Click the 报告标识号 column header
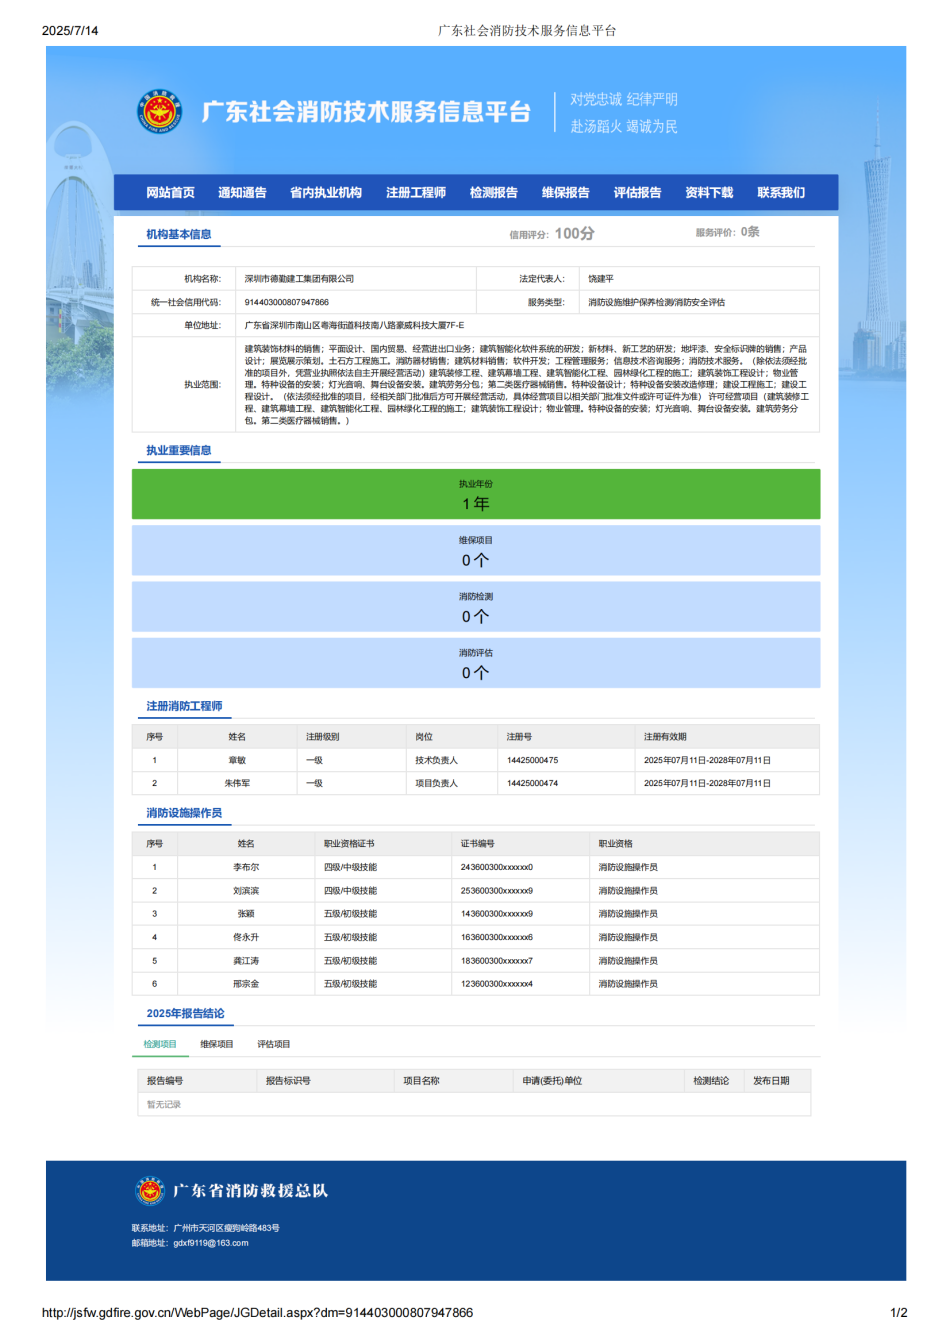950x1344 pixels. (288, 1080)
